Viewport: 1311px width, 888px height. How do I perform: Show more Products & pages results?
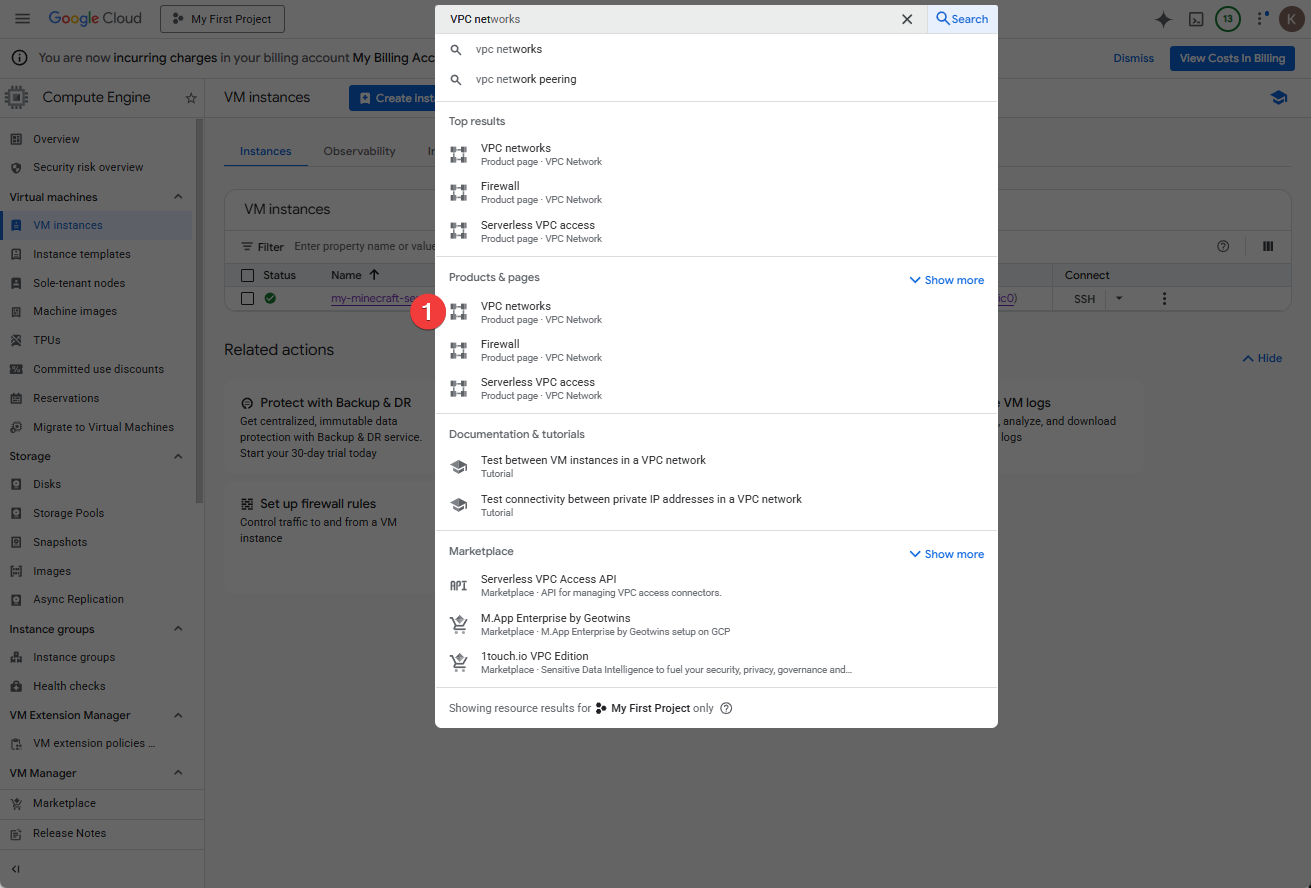click(946, 280)
